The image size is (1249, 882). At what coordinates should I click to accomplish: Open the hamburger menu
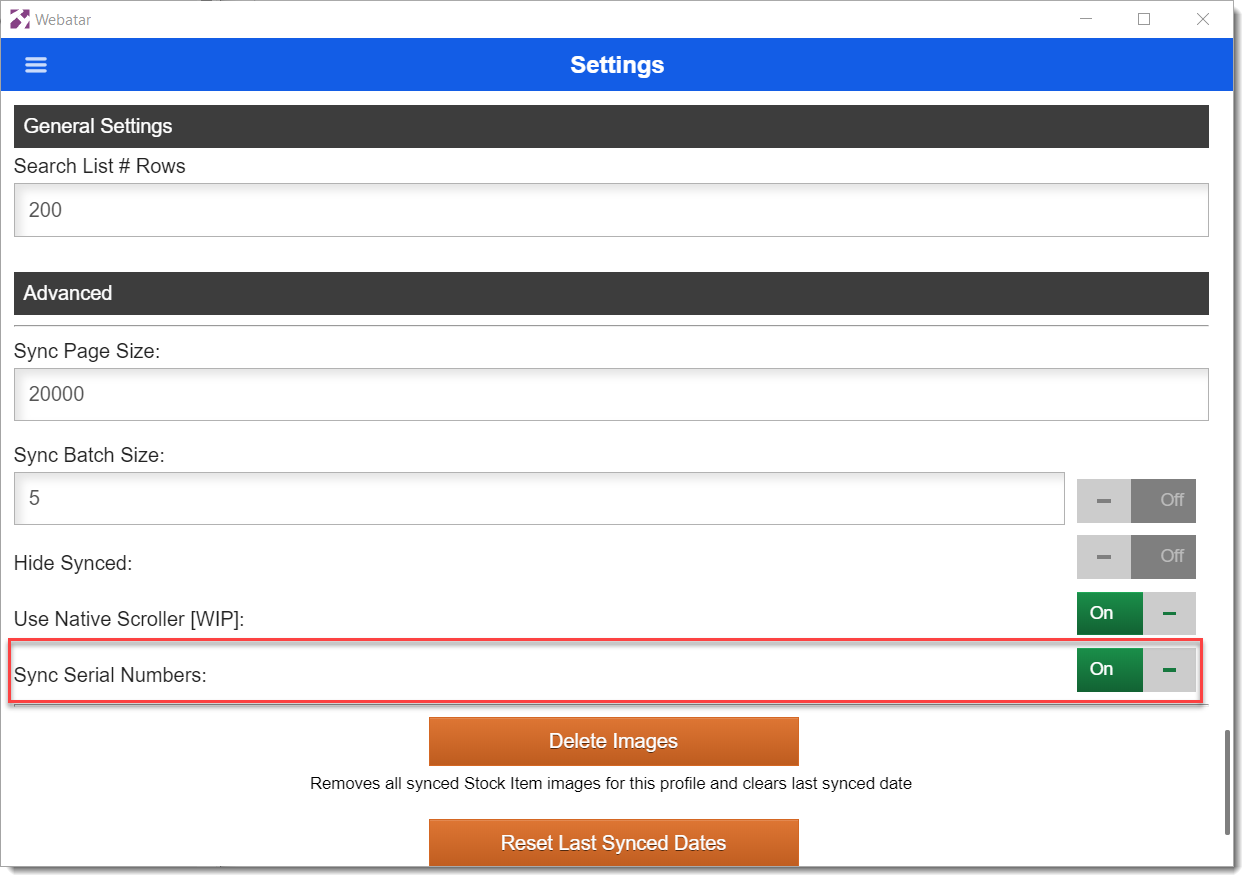36,65
